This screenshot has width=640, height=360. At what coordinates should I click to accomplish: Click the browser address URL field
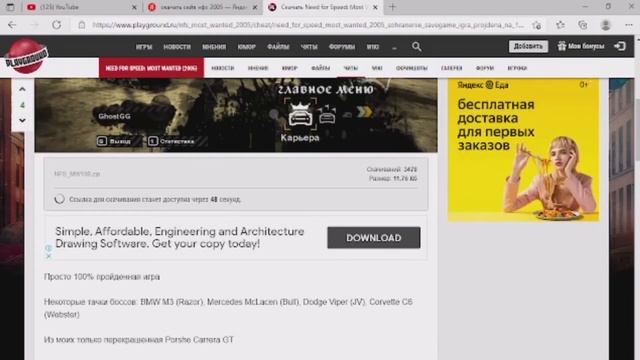[307, 25]
